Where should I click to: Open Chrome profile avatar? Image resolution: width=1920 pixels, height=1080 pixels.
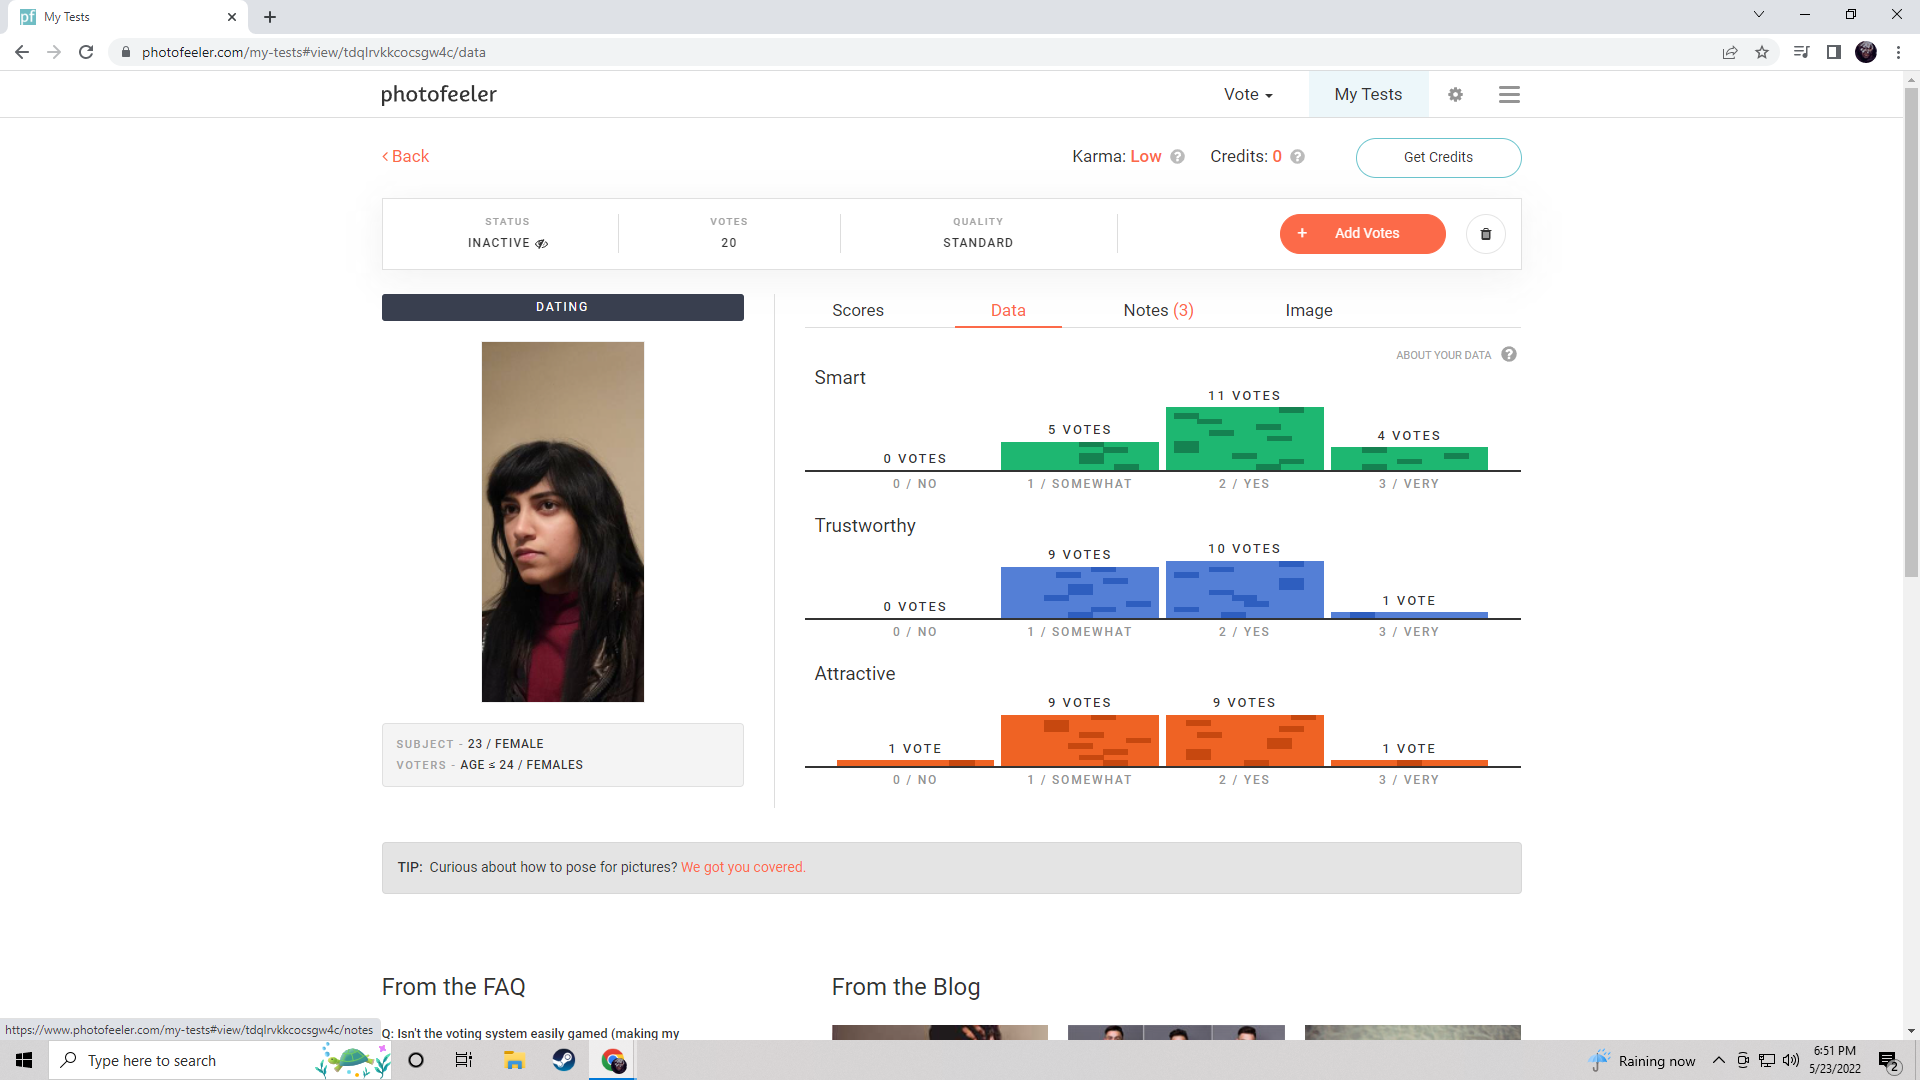(1866, 52)
